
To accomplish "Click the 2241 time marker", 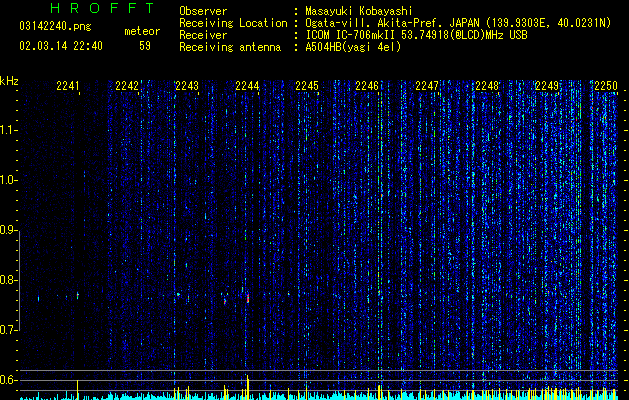I will 68,86.
